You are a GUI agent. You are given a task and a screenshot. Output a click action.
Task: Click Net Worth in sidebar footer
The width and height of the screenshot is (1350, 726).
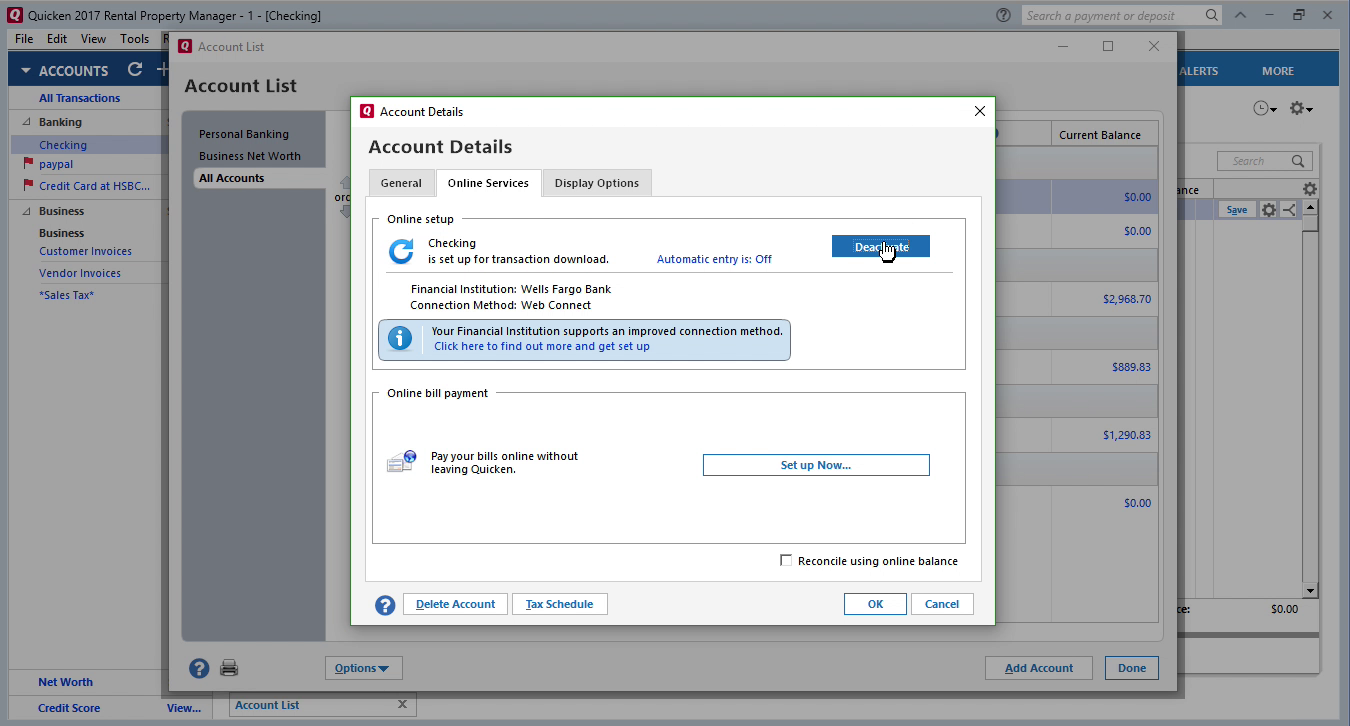66,682
